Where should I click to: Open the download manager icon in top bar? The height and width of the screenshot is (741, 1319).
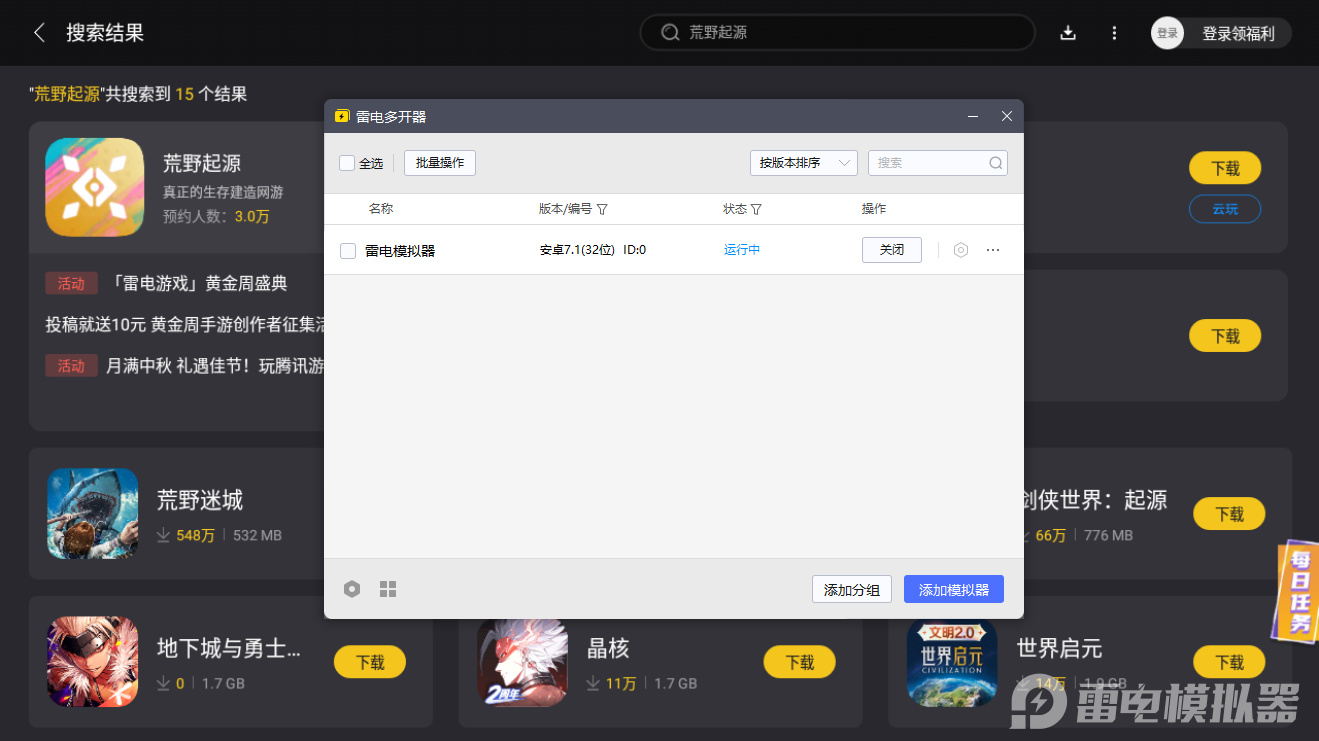(1068, 33)
